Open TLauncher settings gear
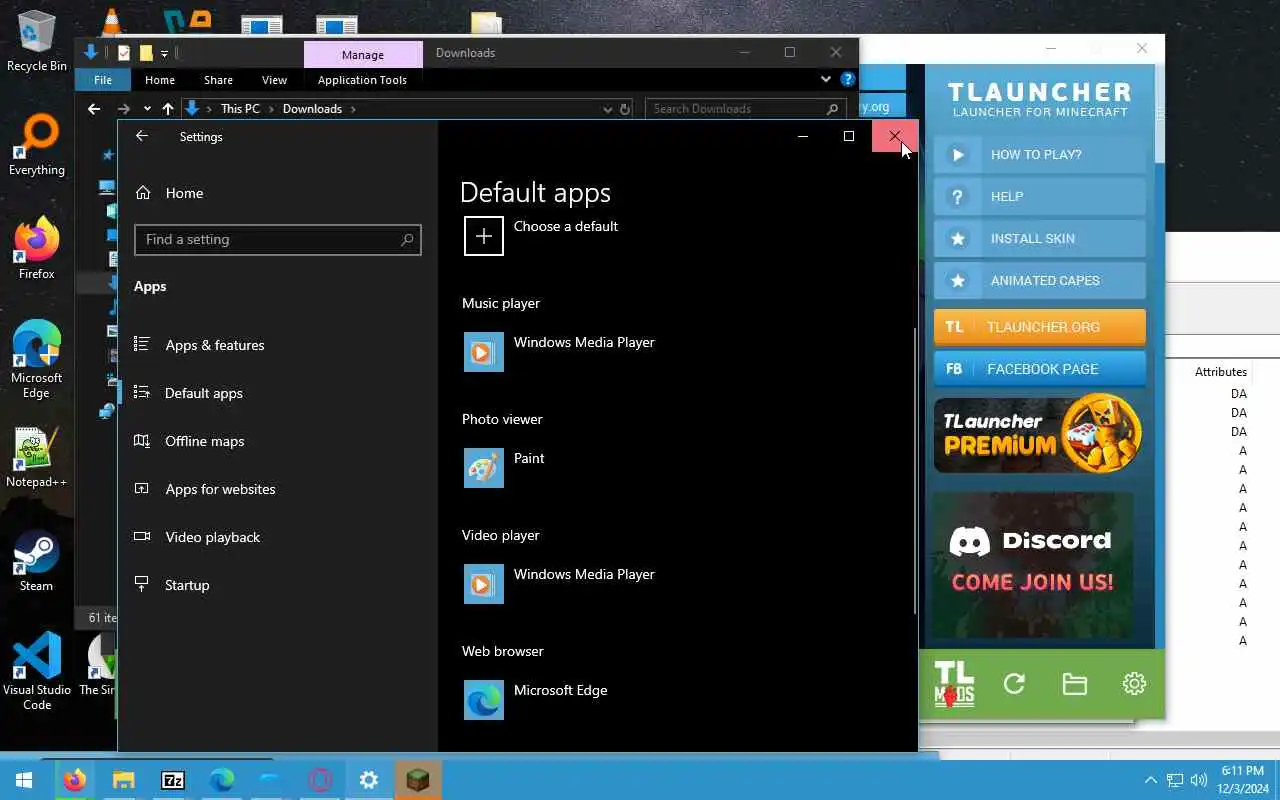This screenshot has height=800, width=1280. (1134, 684)
